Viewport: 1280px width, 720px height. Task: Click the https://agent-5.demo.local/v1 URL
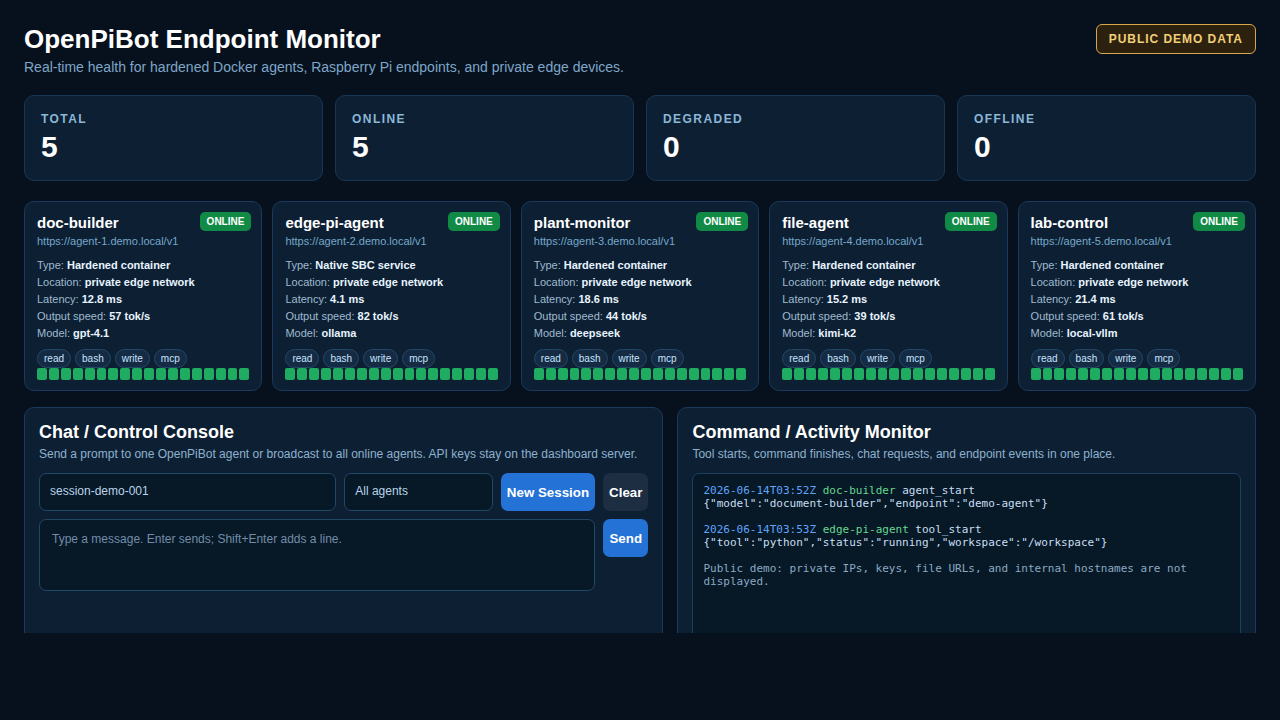tap(1101, 241)
